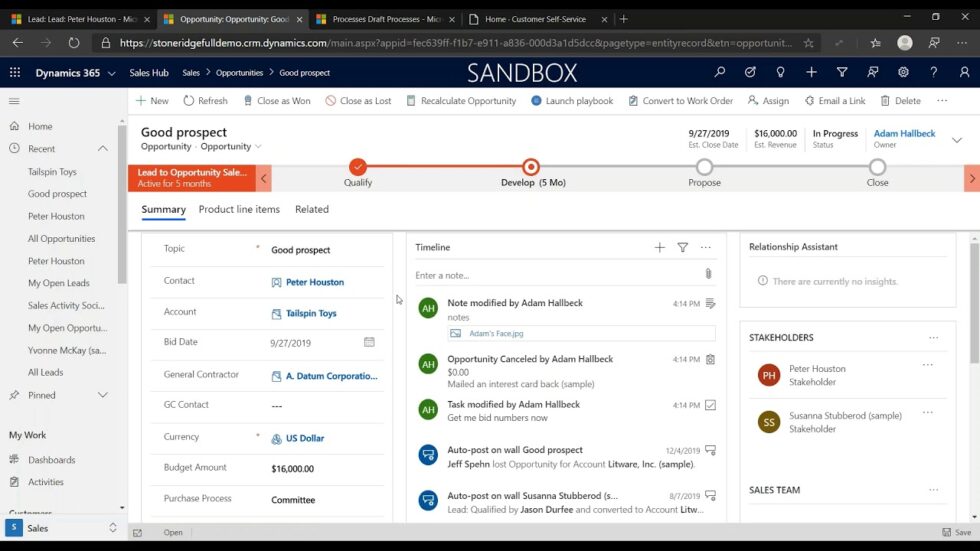Click the quick create plus icon

click(811, 72)
